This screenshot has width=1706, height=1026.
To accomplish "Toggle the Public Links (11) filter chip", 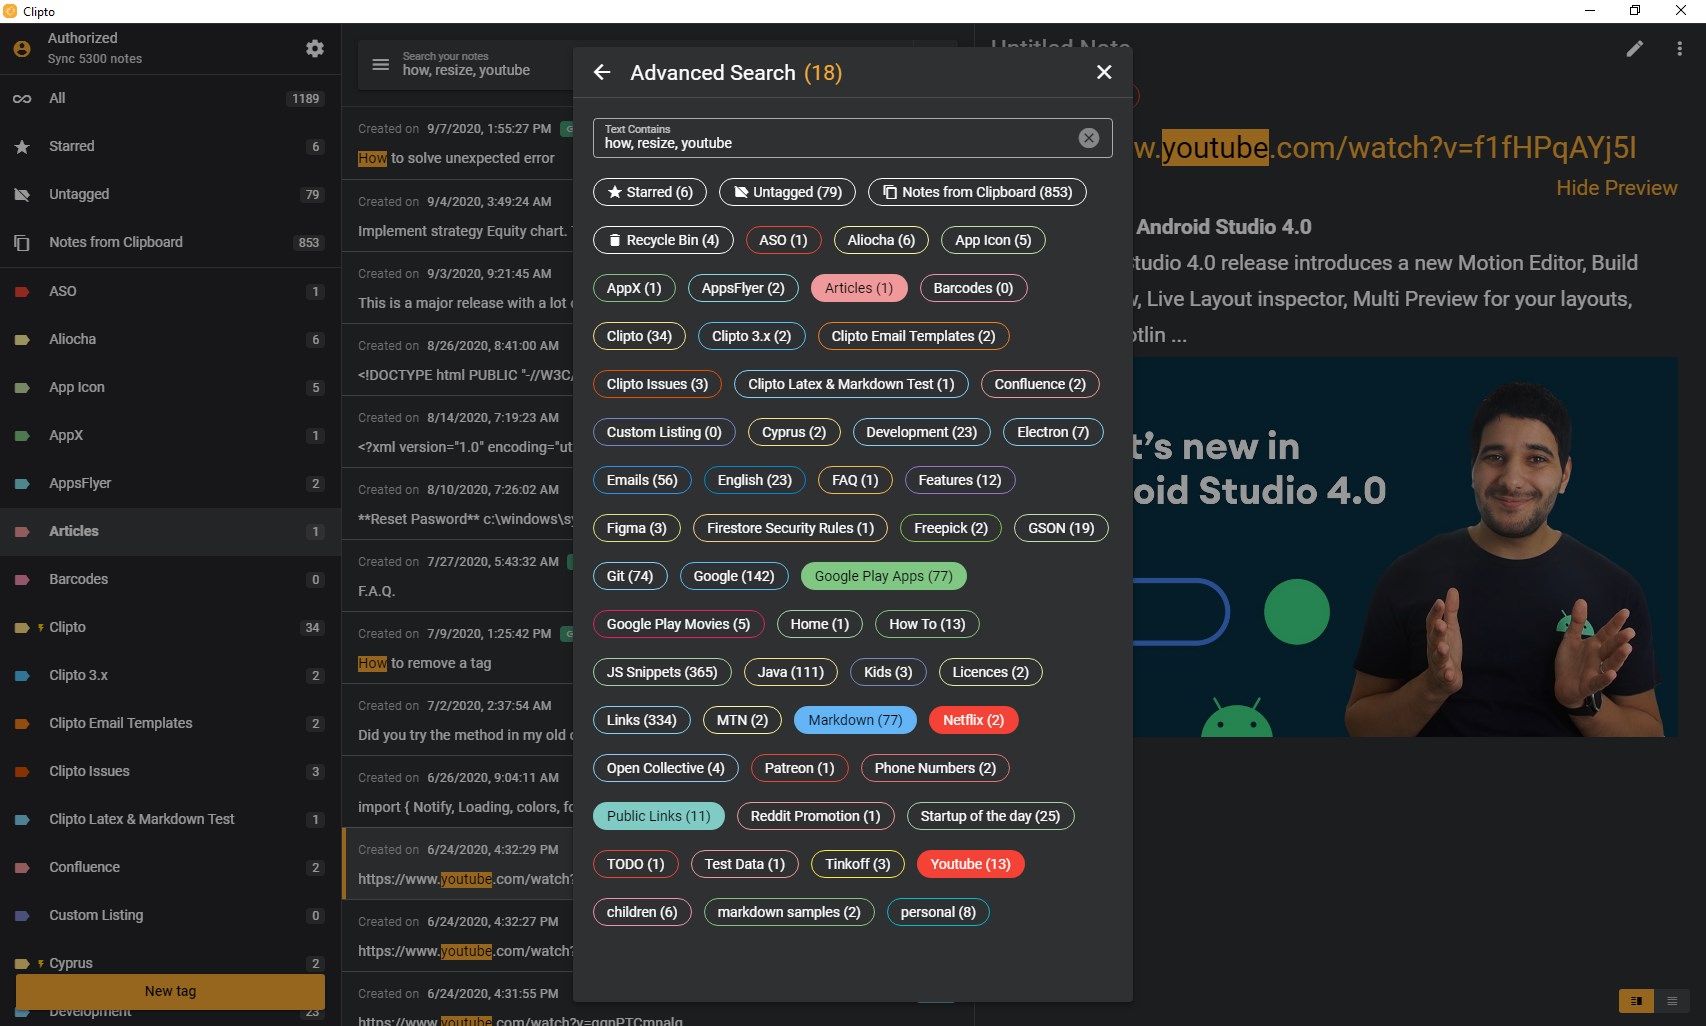I will pyautogui.click(x=658, y=816).
